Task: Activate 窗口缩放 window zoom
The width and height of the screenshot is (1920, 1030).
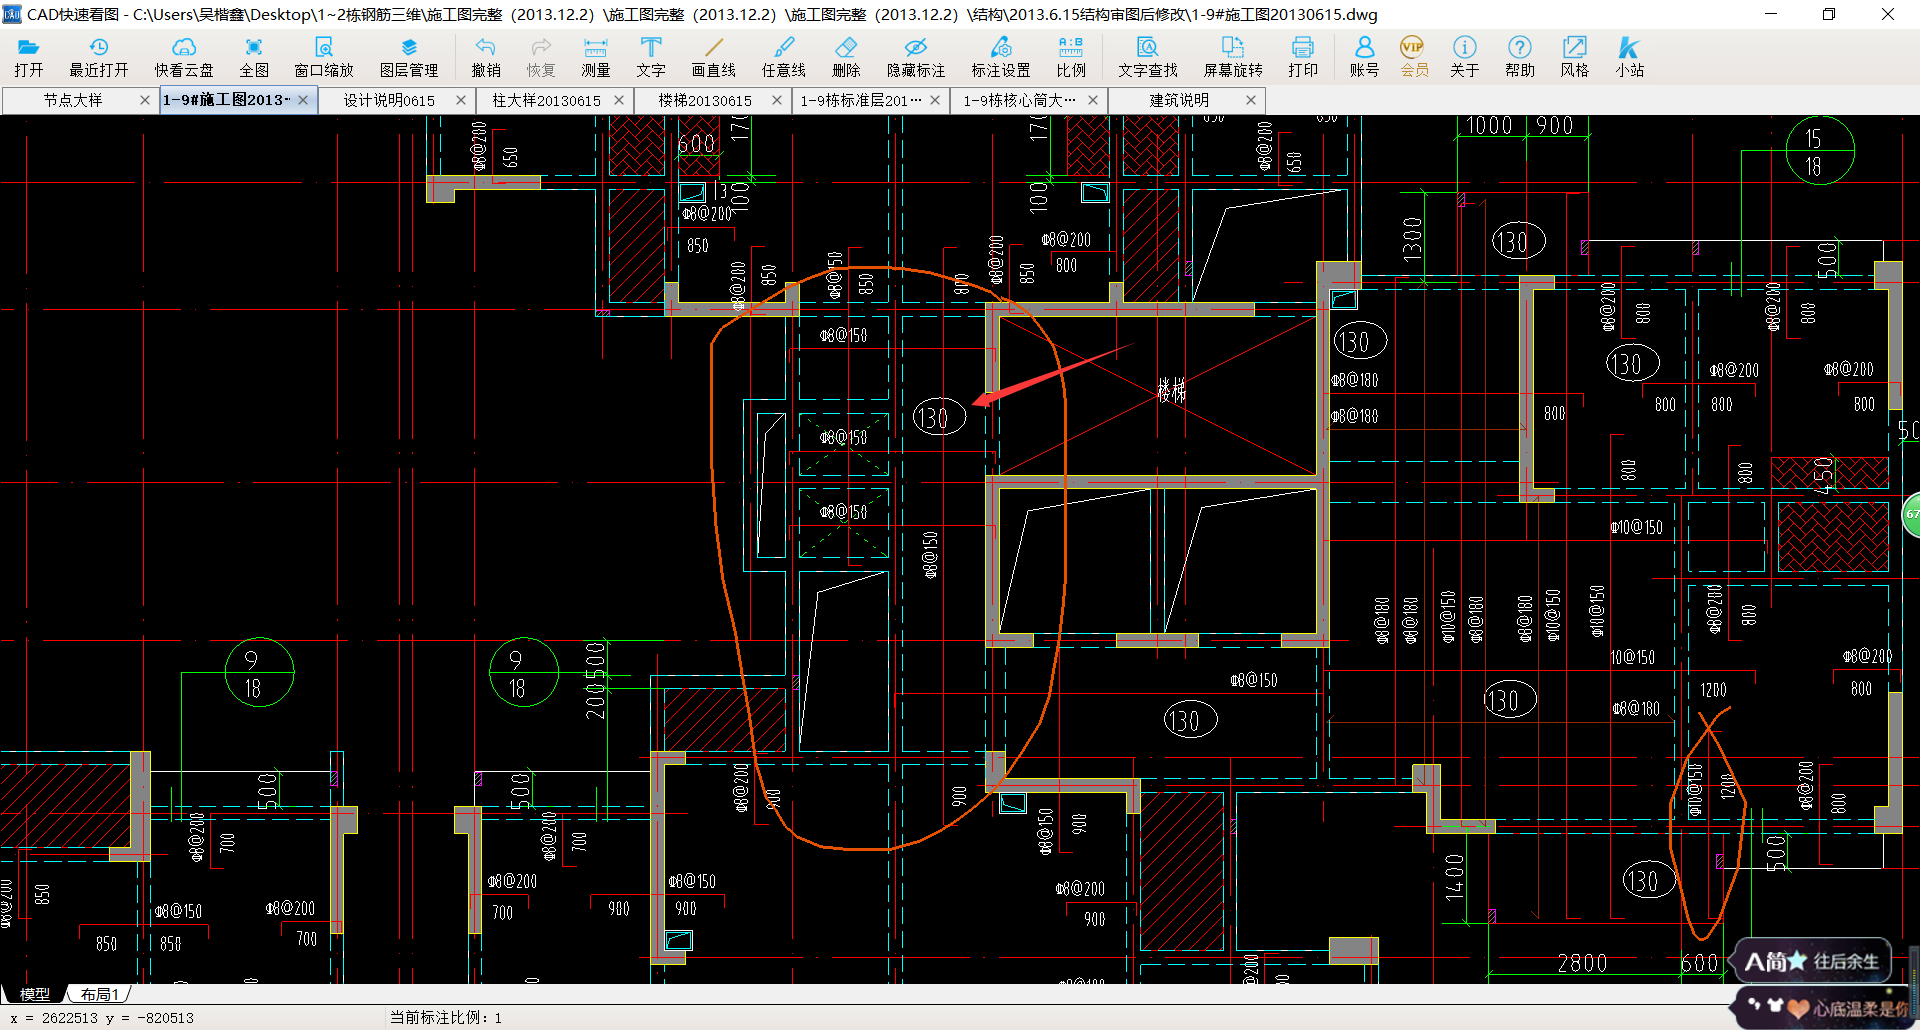Action: tap(324, 57)
